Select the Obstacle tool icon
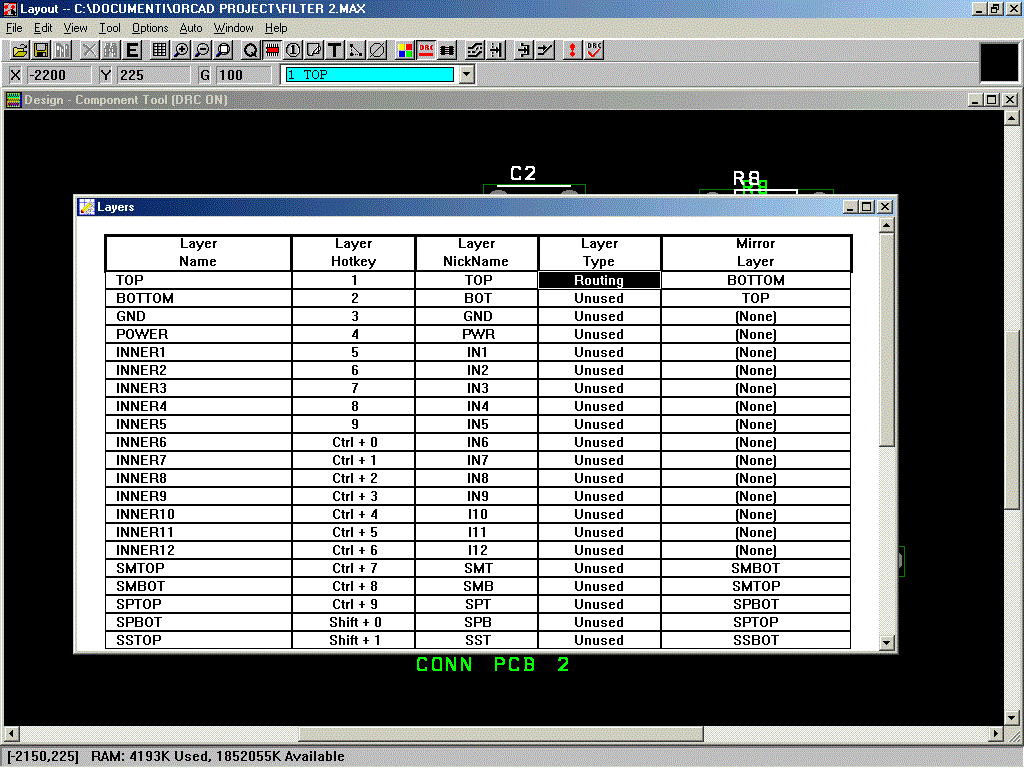 [313, 50]
